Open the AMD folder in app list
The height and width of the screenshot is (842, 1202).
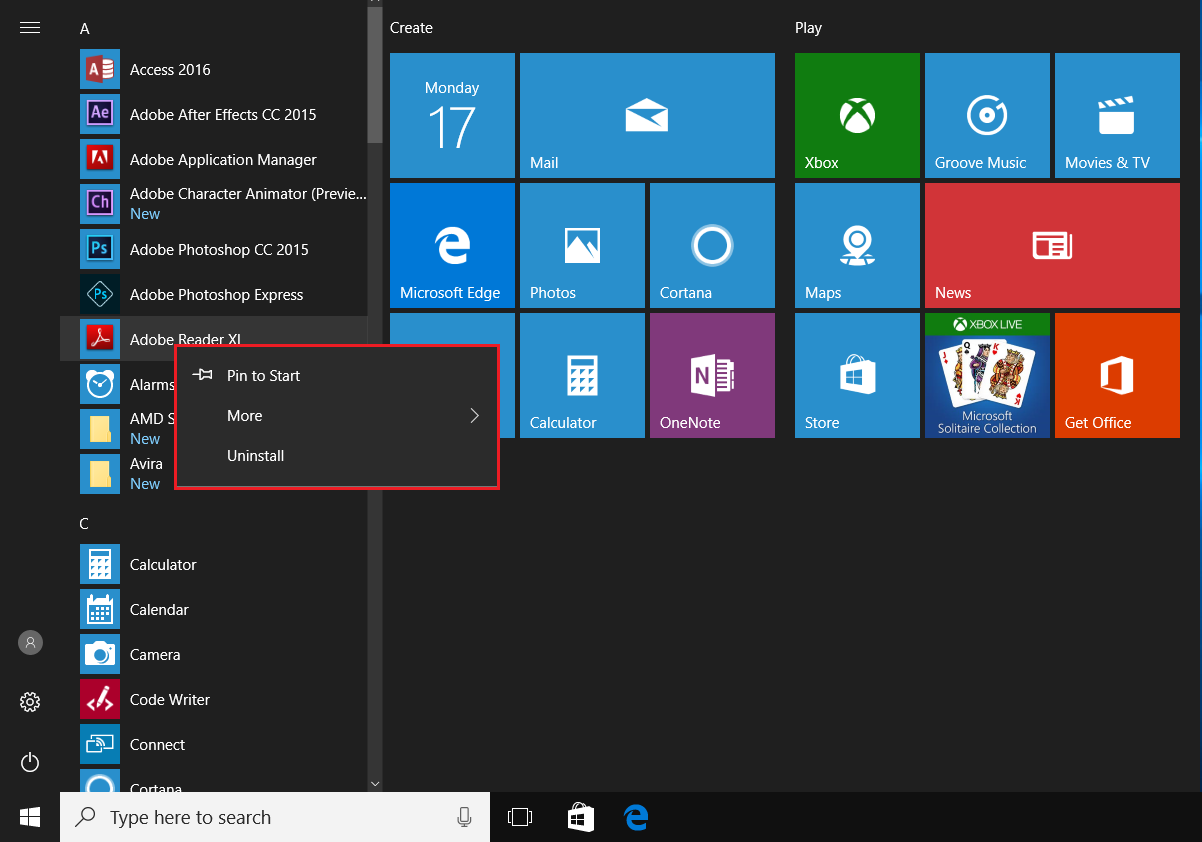click(x=99, y=429)
